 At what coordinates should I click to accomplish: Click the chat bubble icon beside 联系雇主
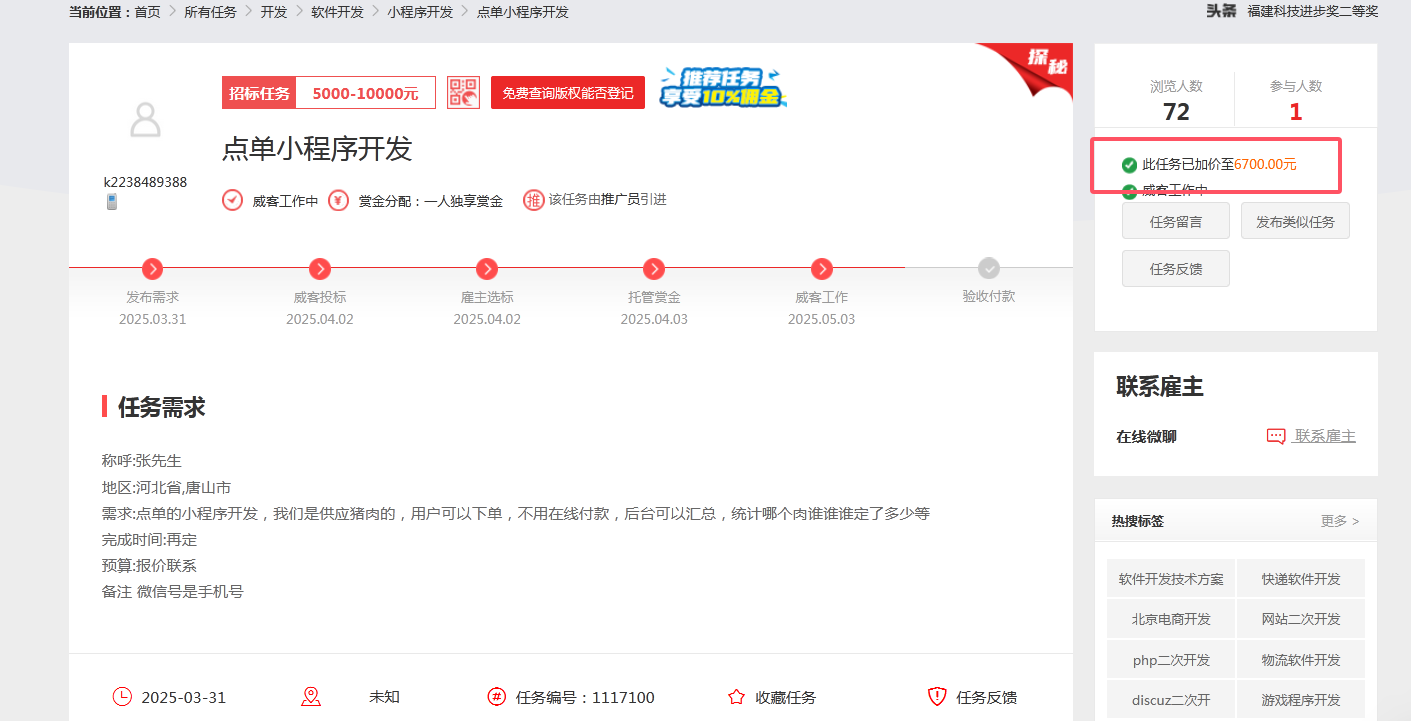point(1275,436)
